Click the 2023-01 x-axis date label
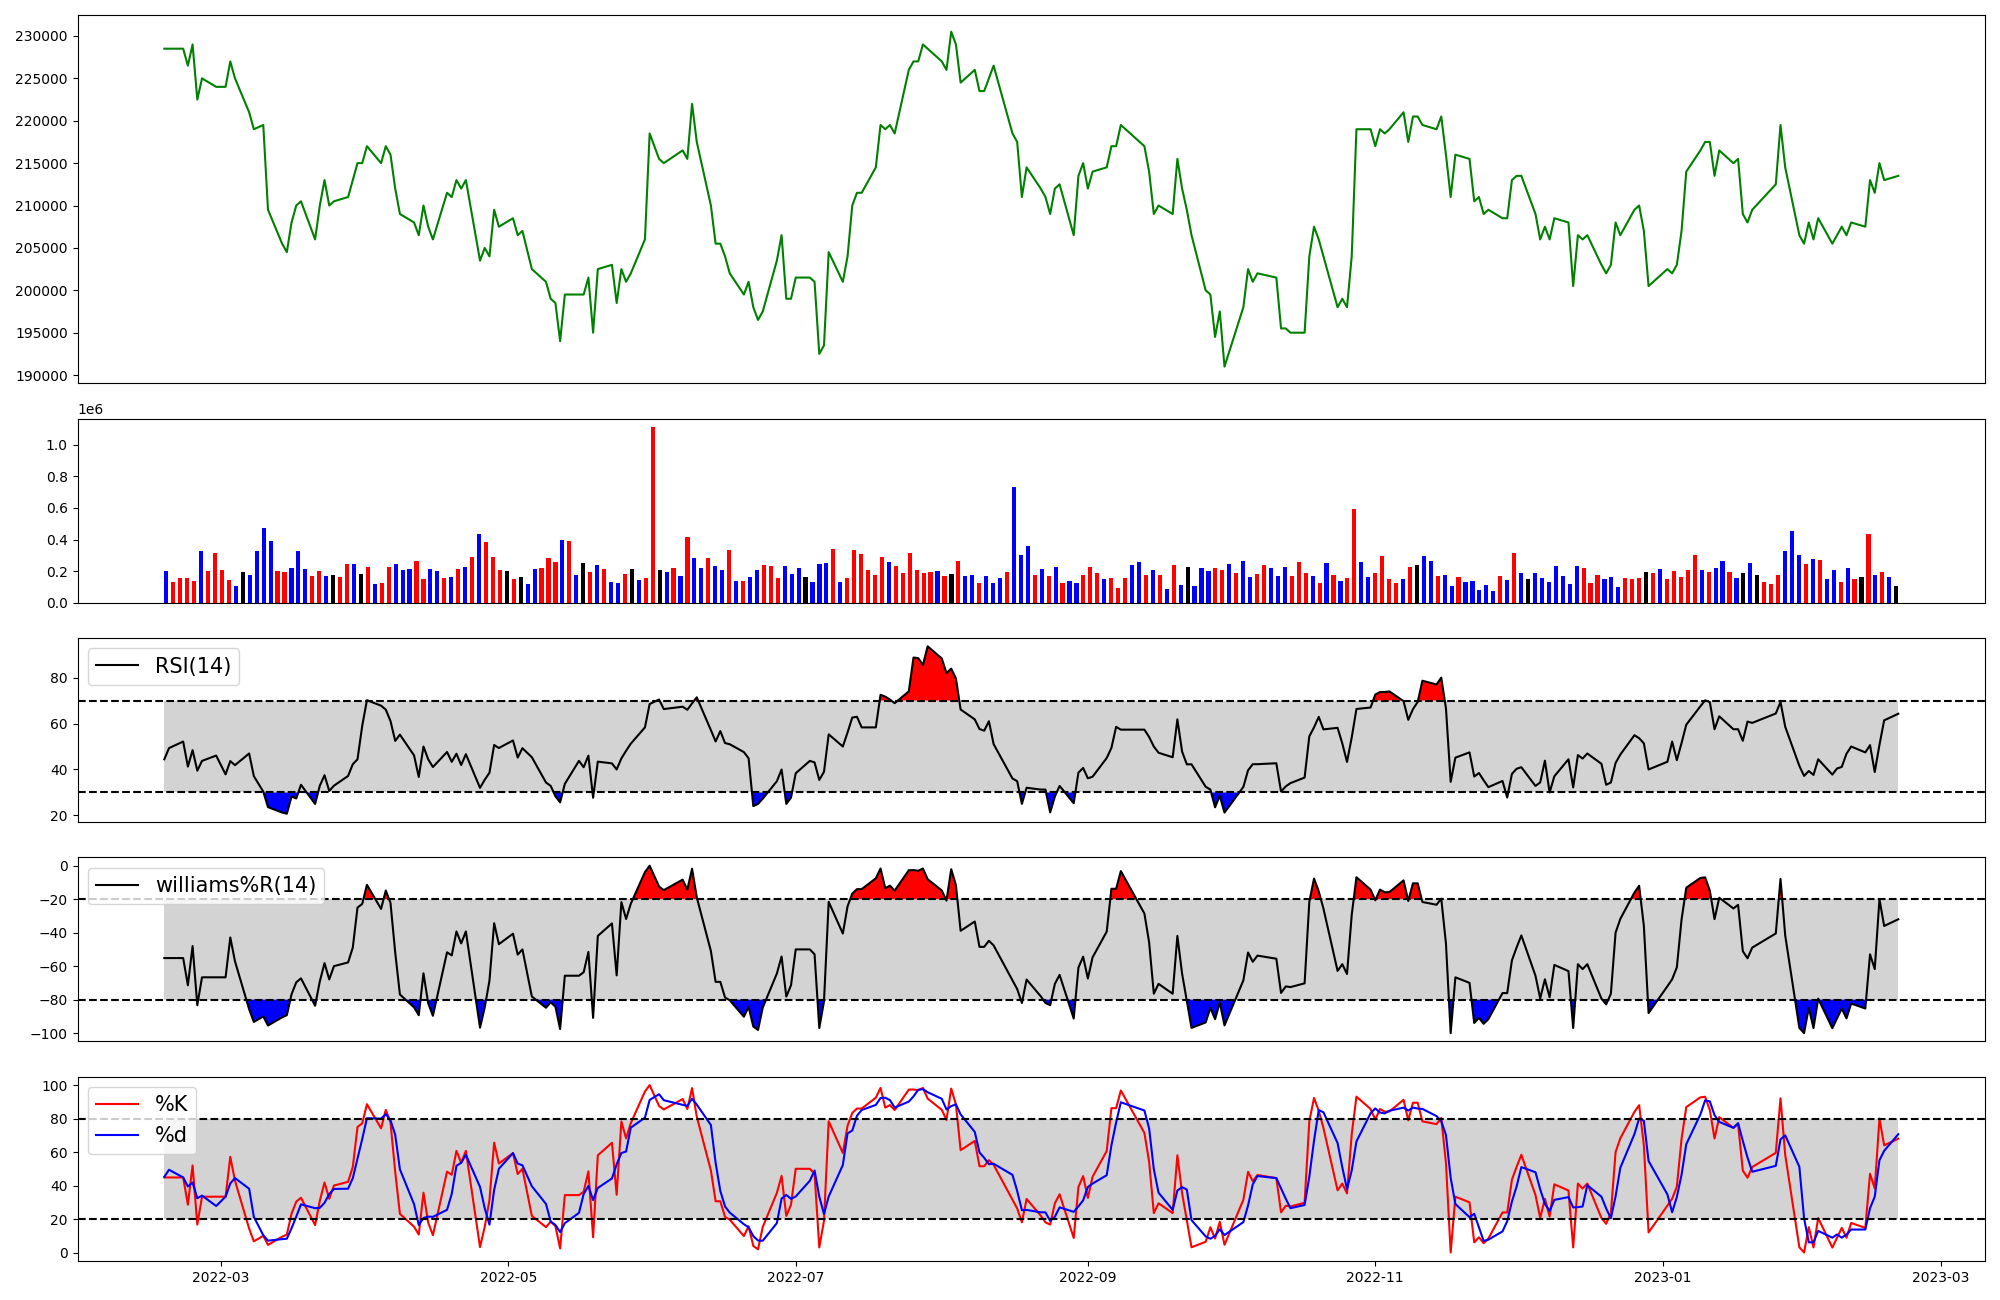Image resolution: width=2000 pixels, height=1300 pixels. click(1662, 1277)
